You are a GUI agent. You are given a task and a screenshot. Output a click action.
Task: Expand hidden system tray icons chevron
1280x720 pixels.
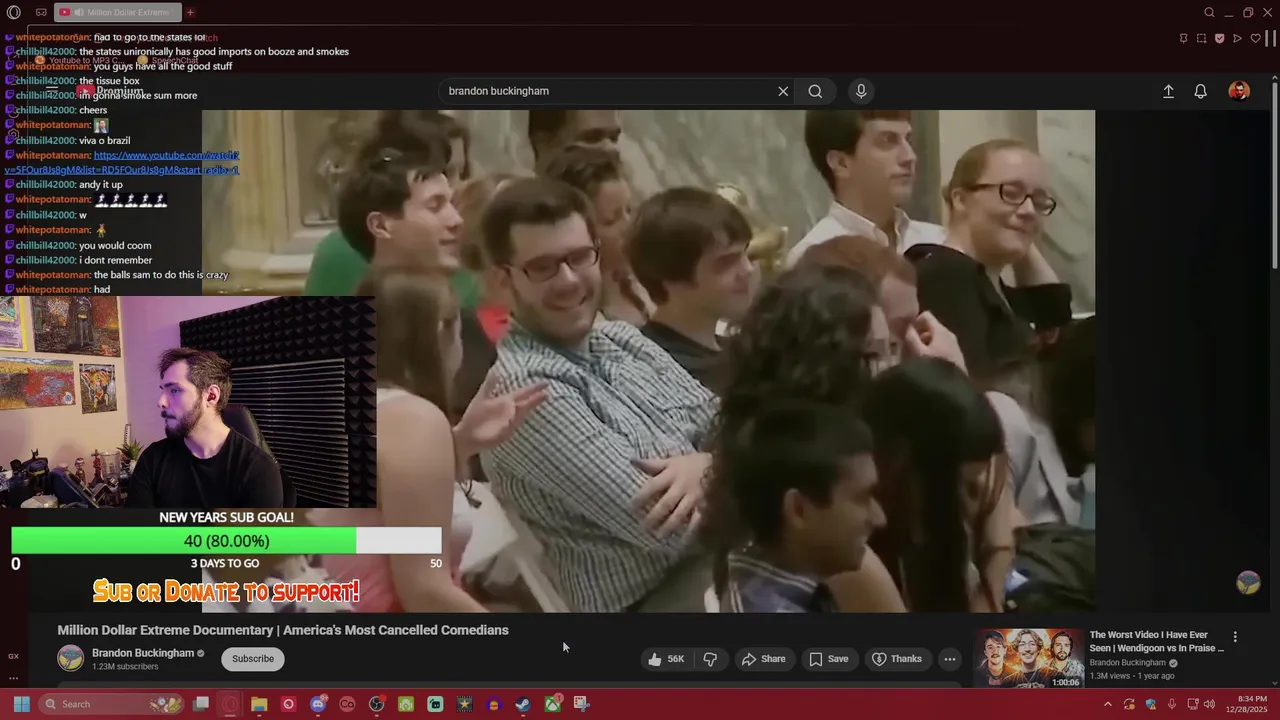pos(1107,704)
